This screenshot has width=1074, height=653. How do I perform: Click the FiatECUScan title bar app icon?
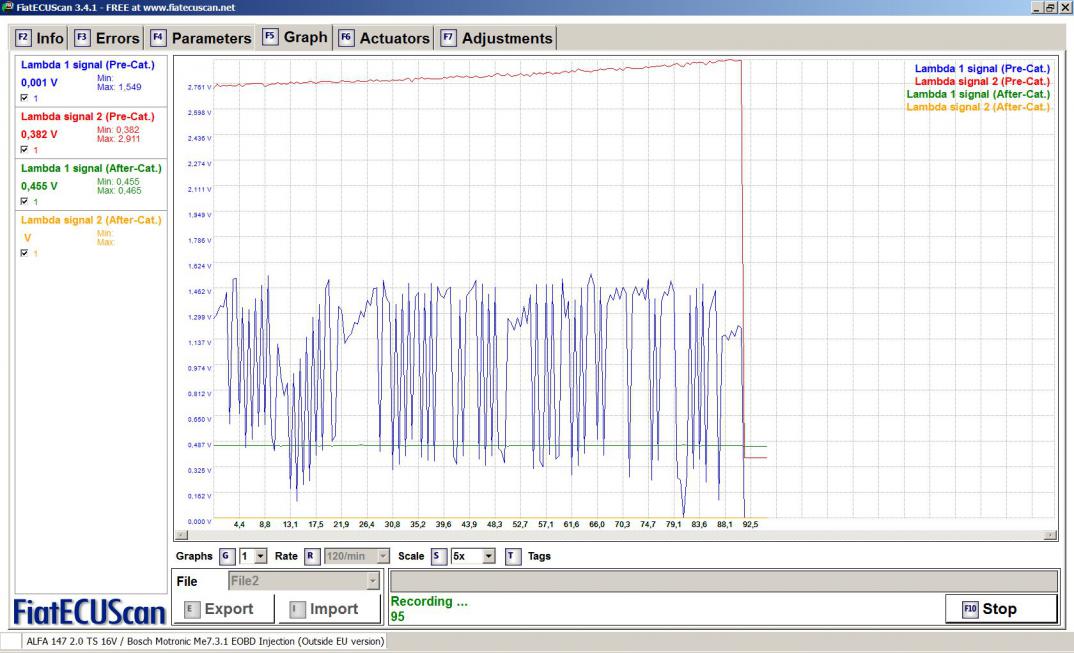click(x=7, y=7)
